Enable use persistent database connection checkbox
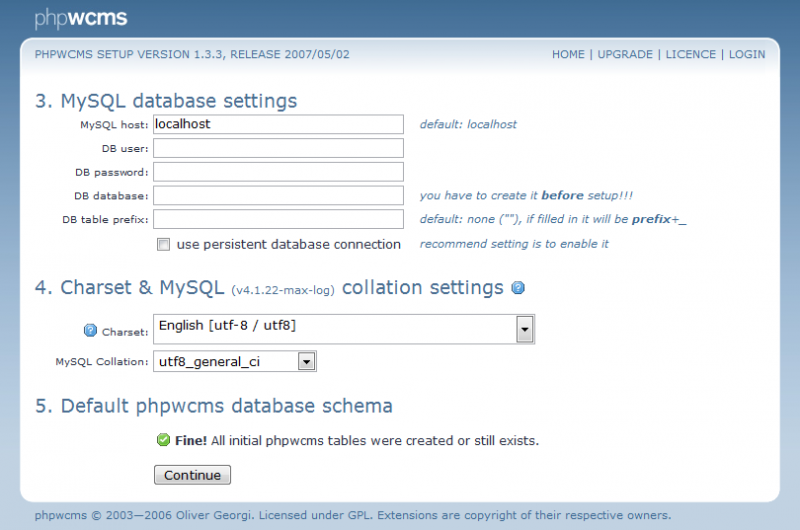Screen dimensions: 800x530 tap(164, 244)
